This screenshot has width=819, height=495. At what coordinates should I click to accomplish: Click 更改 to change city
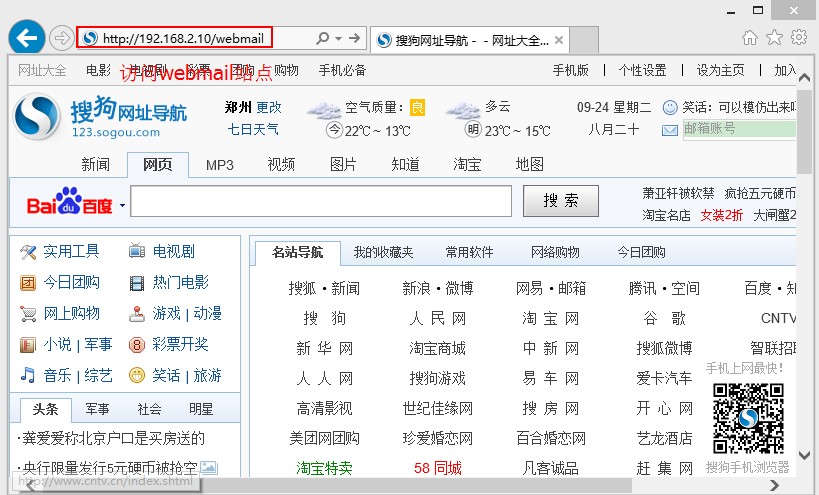pos(269,108)
